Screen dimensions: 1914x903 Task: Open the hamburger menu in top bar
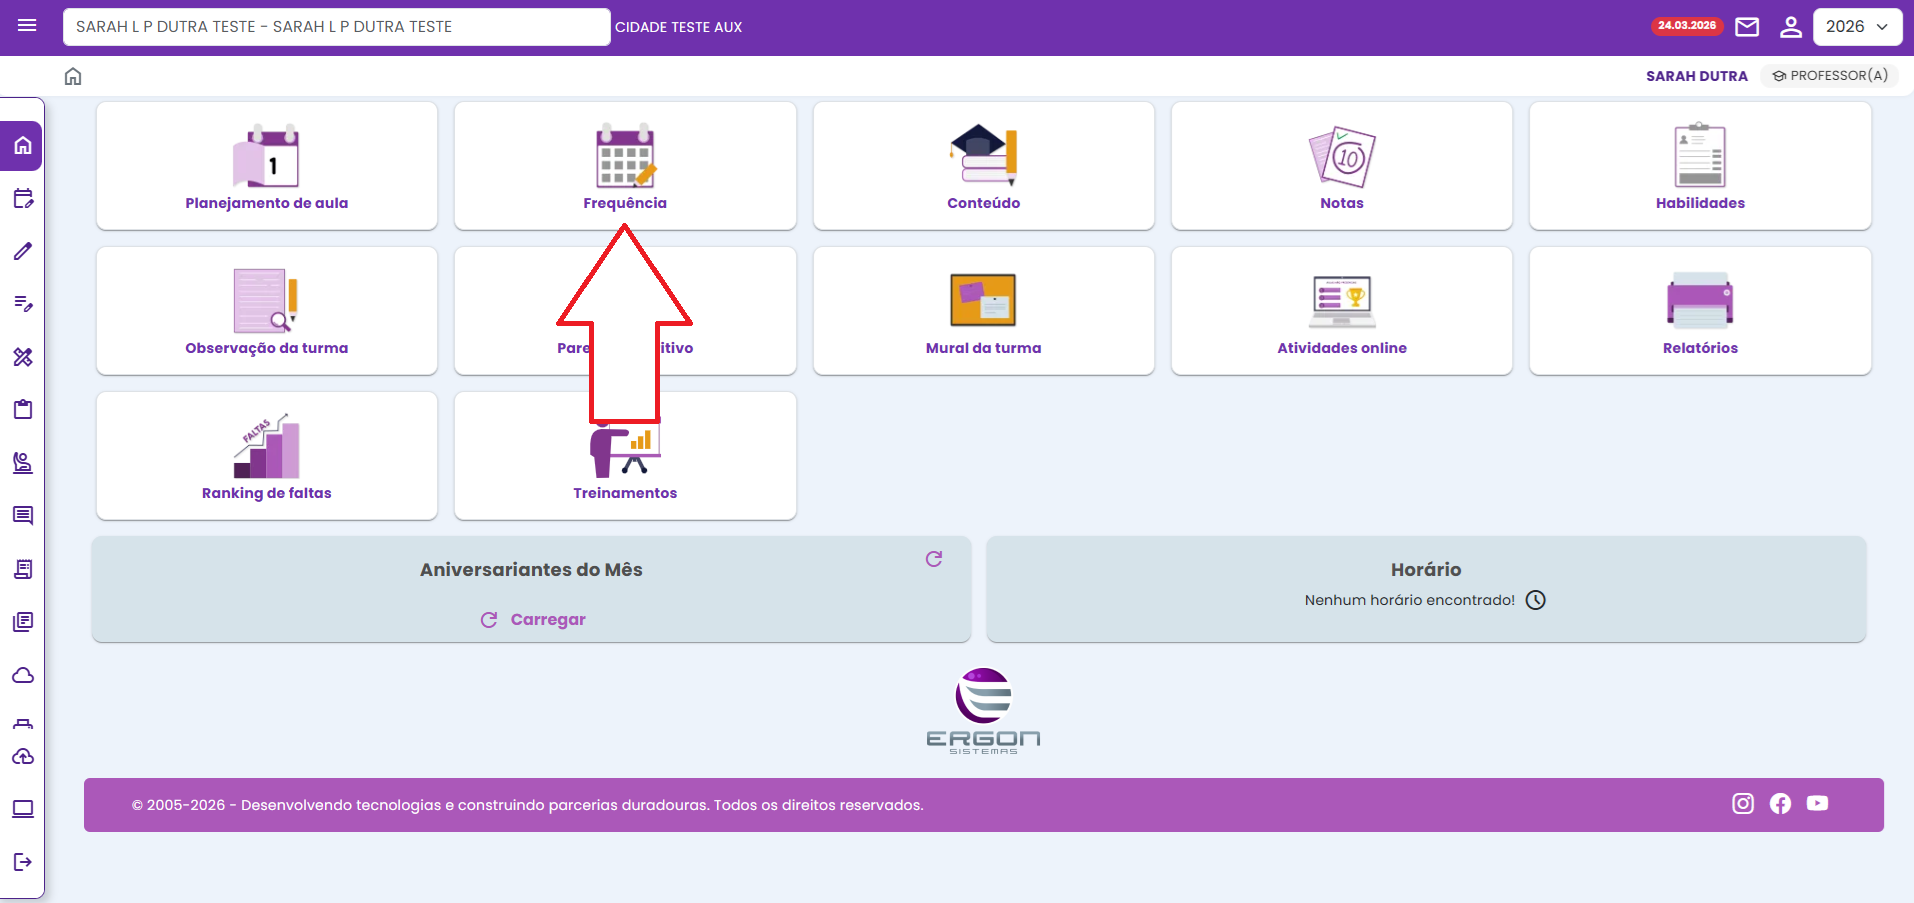pyautogui.click(x=27, y=26)
